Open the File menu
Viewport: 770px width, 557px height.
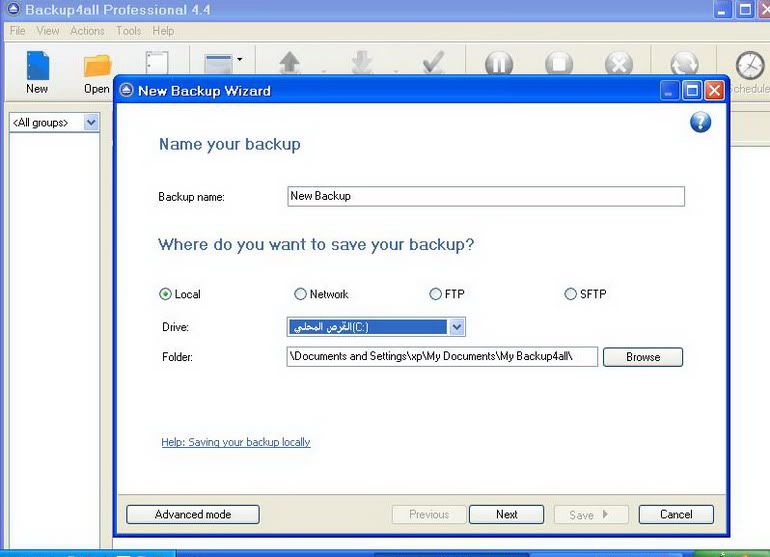(18, 30)
